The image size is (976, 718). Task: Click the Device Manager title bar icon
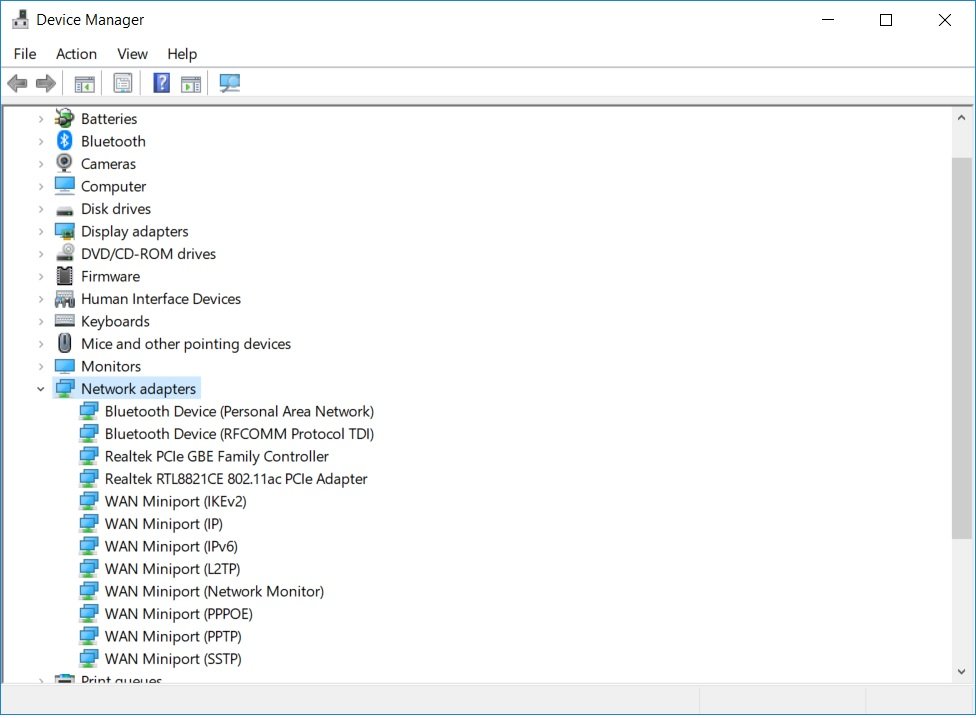click(x=20, y=19)
